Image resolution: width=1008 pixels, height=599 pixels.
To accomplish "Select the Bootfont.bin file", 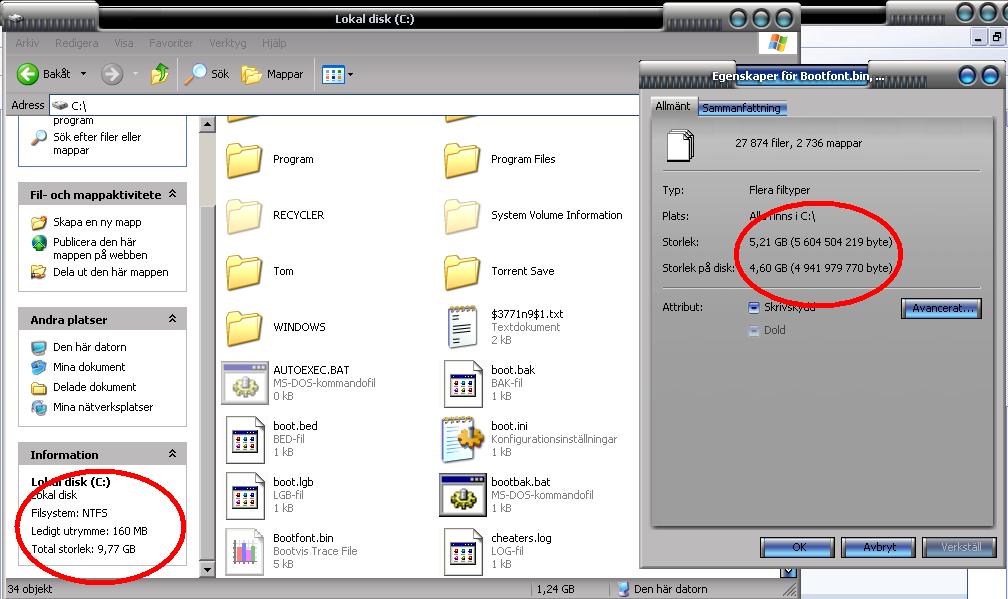I will coord(245,551).
